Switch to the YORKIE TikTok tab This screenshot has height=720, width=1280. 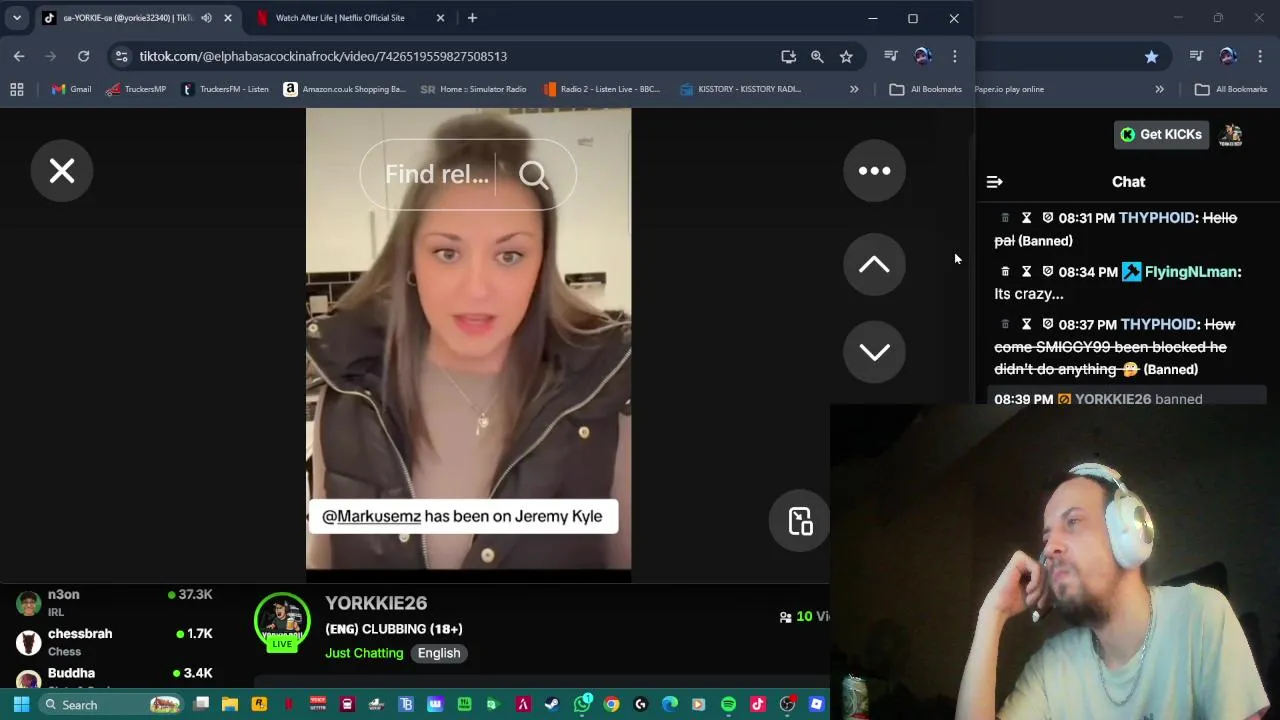(x=125, y=18)
